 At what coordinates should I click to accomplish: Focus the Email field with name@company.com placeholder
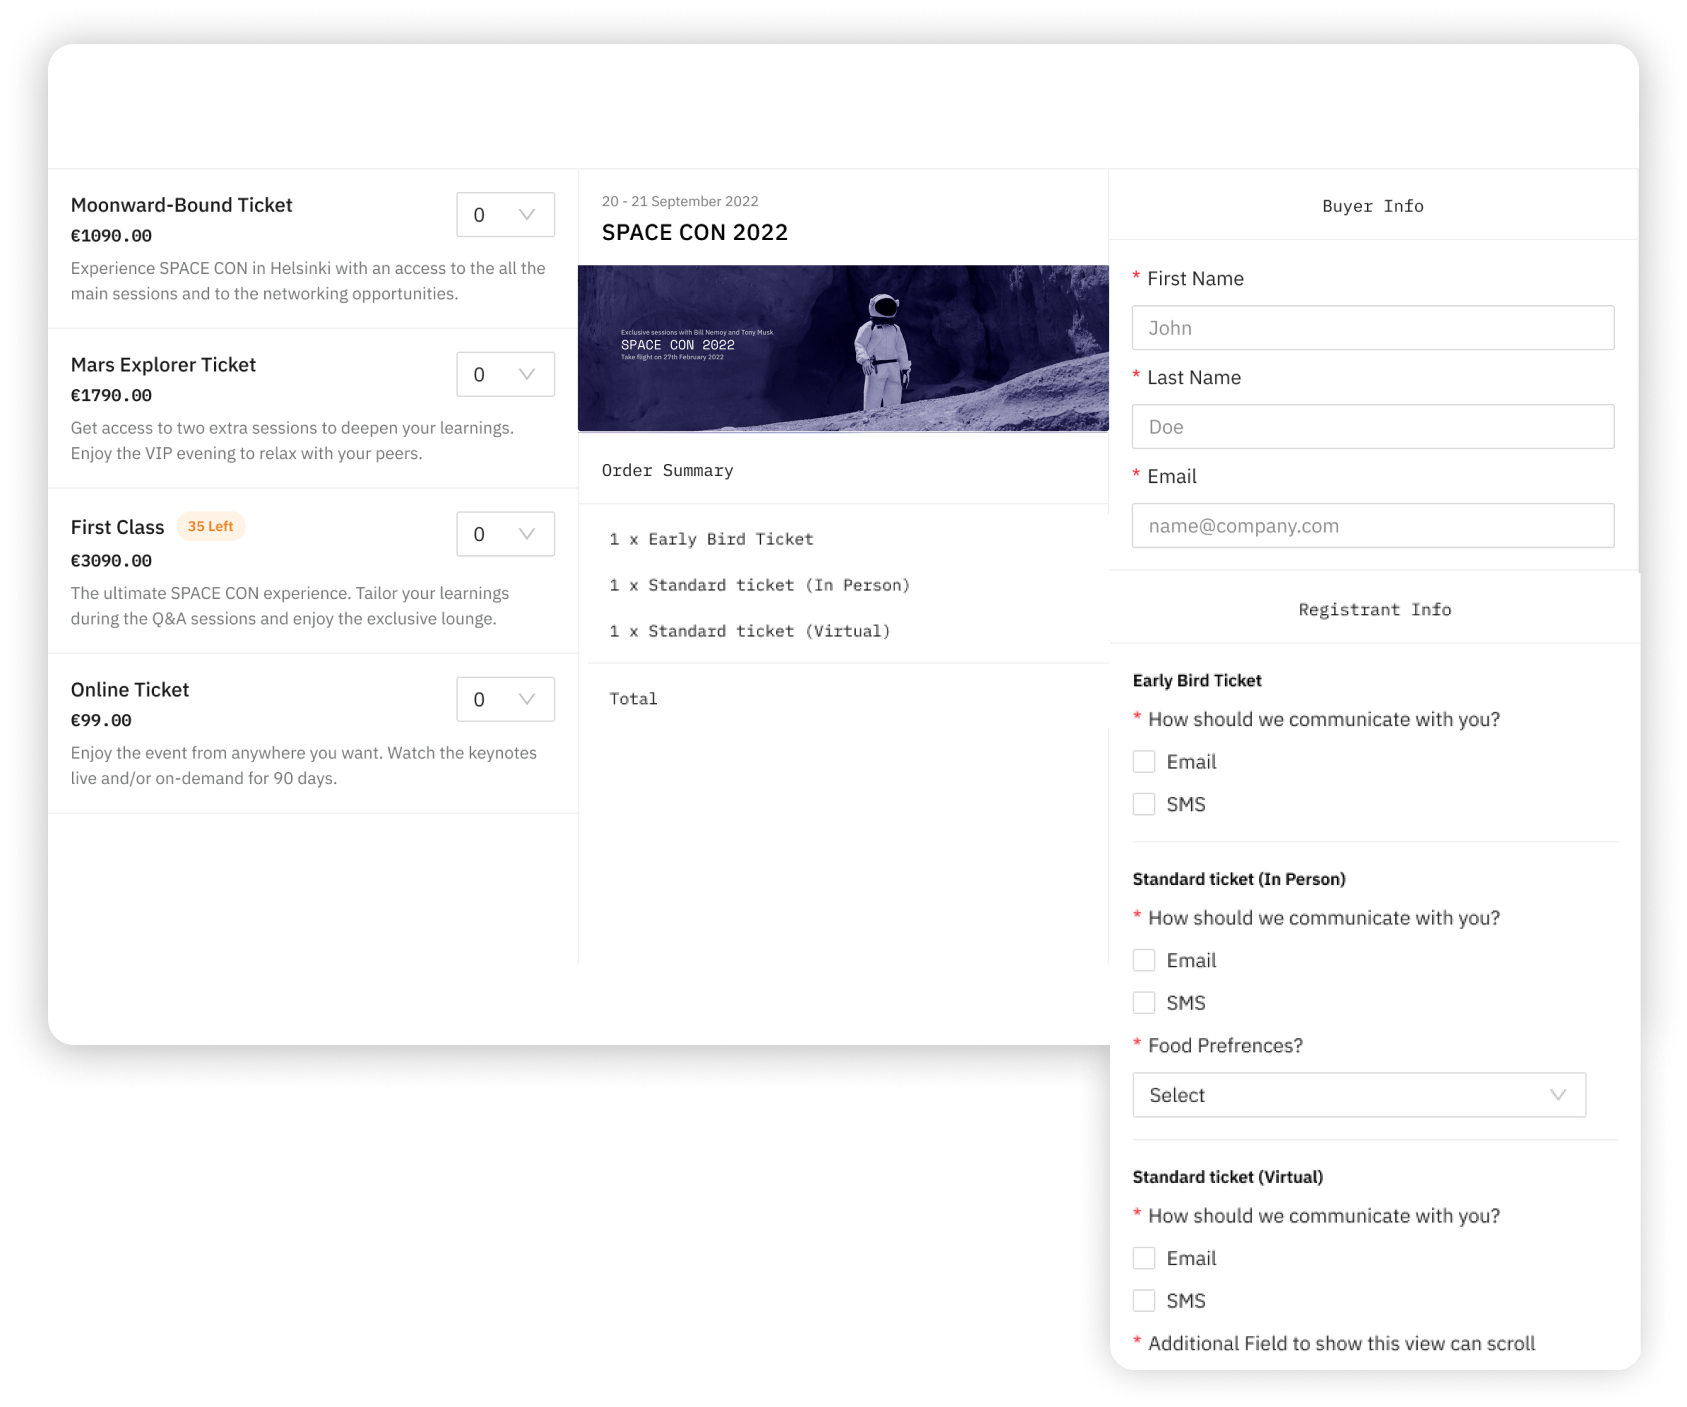coord(1373,526)
